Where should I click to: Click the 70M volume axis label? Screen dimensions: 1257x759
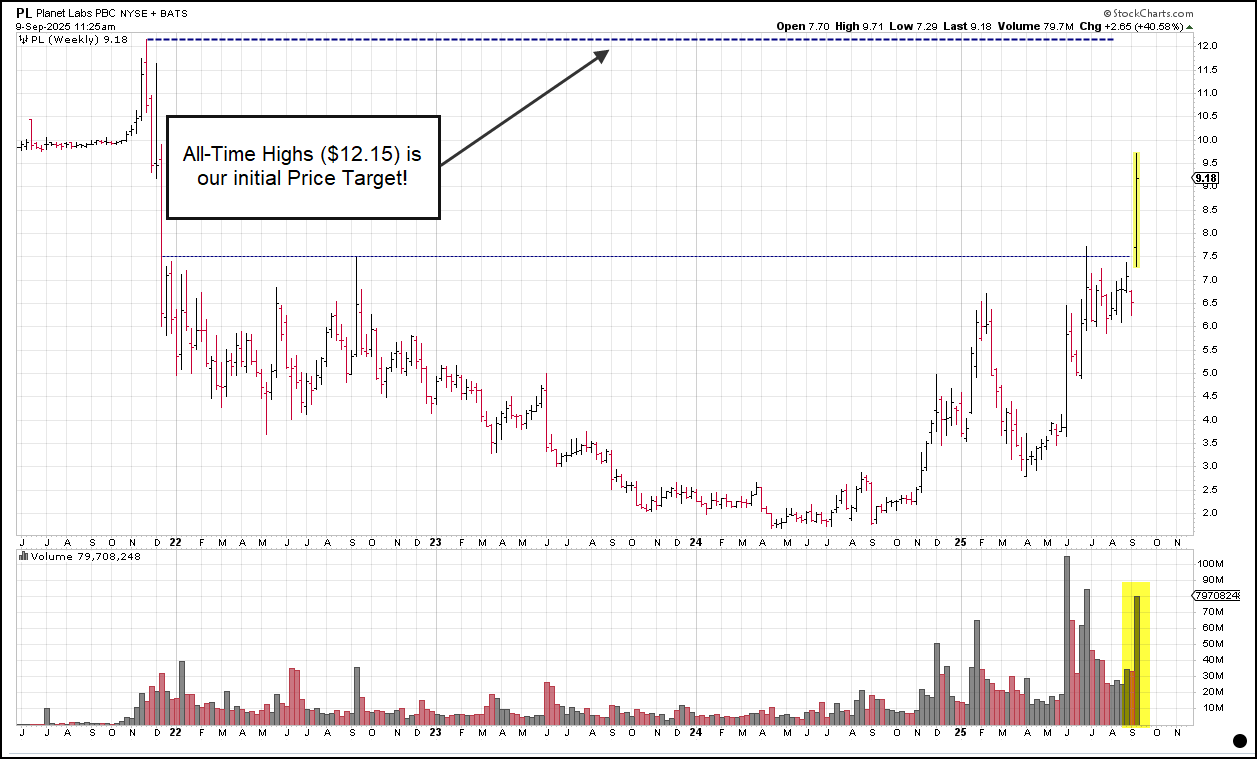point(1211,612)
